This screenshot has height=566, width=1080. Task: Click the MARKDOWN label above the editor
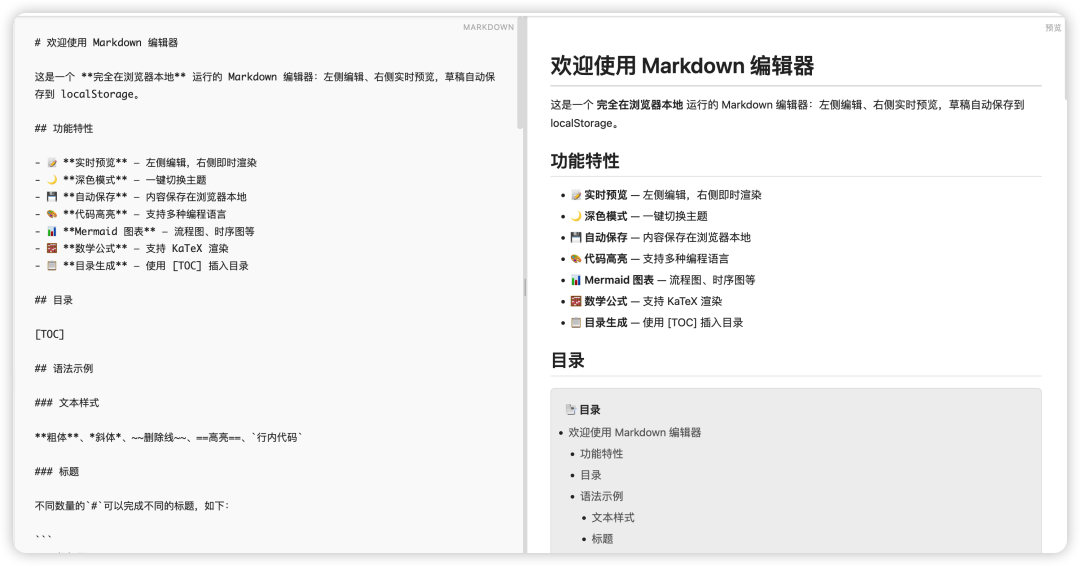point(488,28)
